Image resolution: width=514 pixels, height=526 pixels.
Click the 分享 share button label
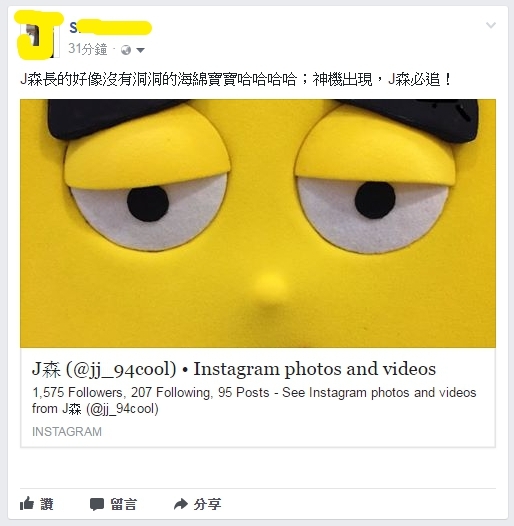click(x=207, y=504)
